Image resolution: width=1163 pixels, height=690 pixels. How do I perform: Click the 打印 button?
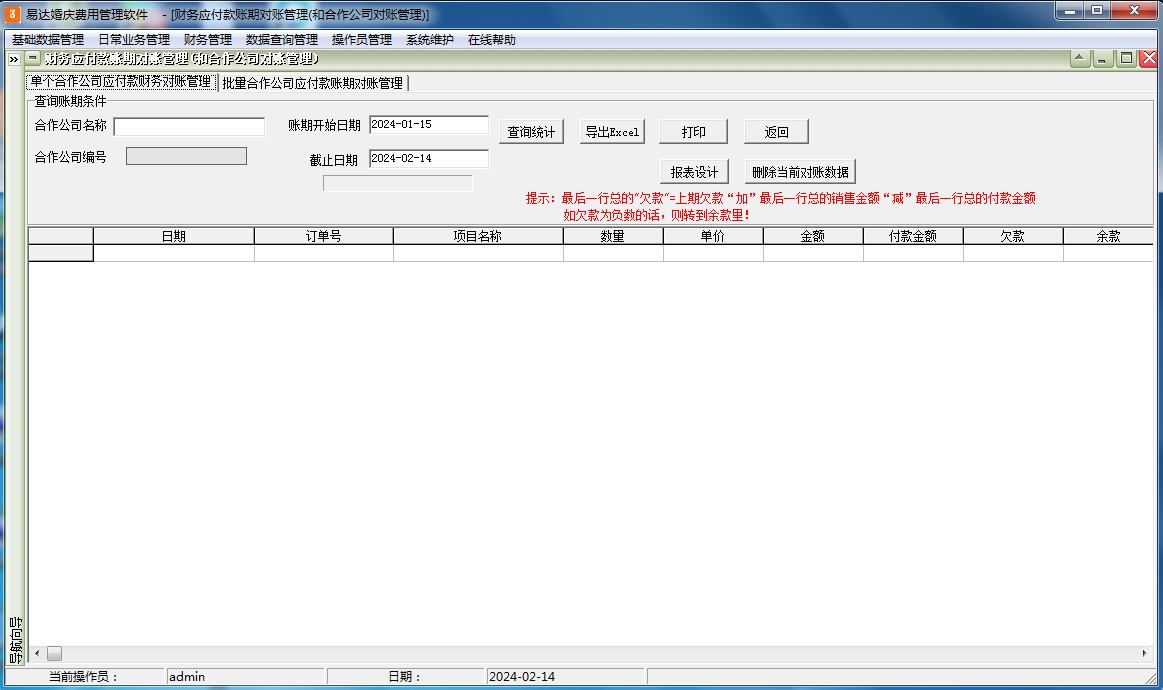(x=693, y=132)
